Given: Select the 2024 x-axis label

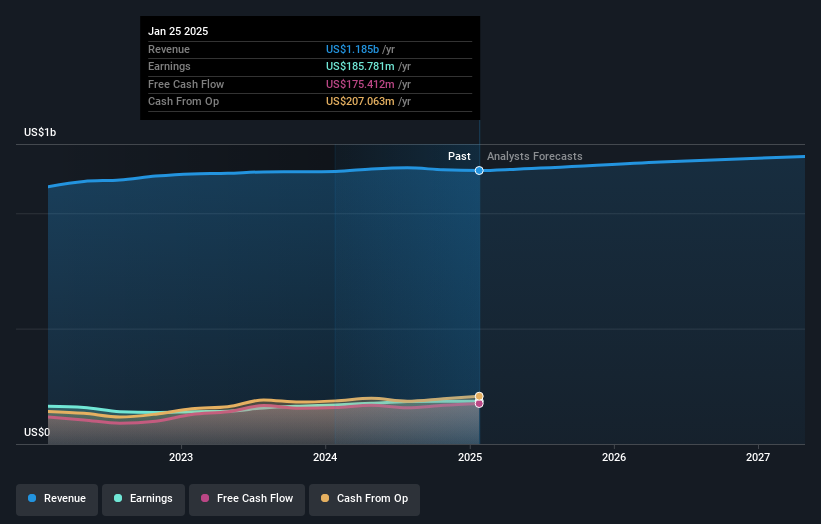Looking at the screenshot, I should [325, 457].
